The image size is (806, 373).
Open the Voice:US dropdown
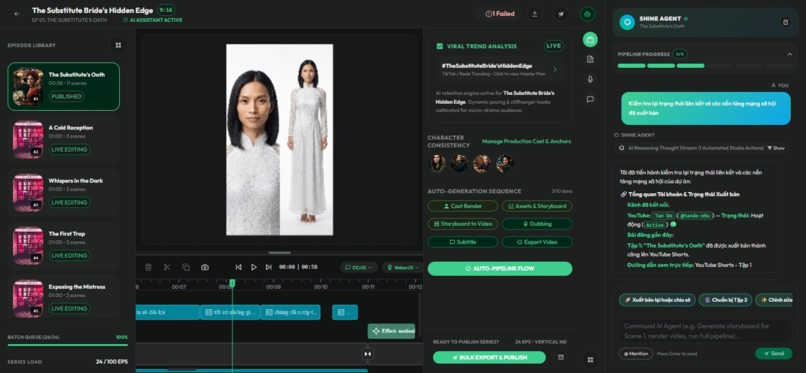[x=402, y=267]
